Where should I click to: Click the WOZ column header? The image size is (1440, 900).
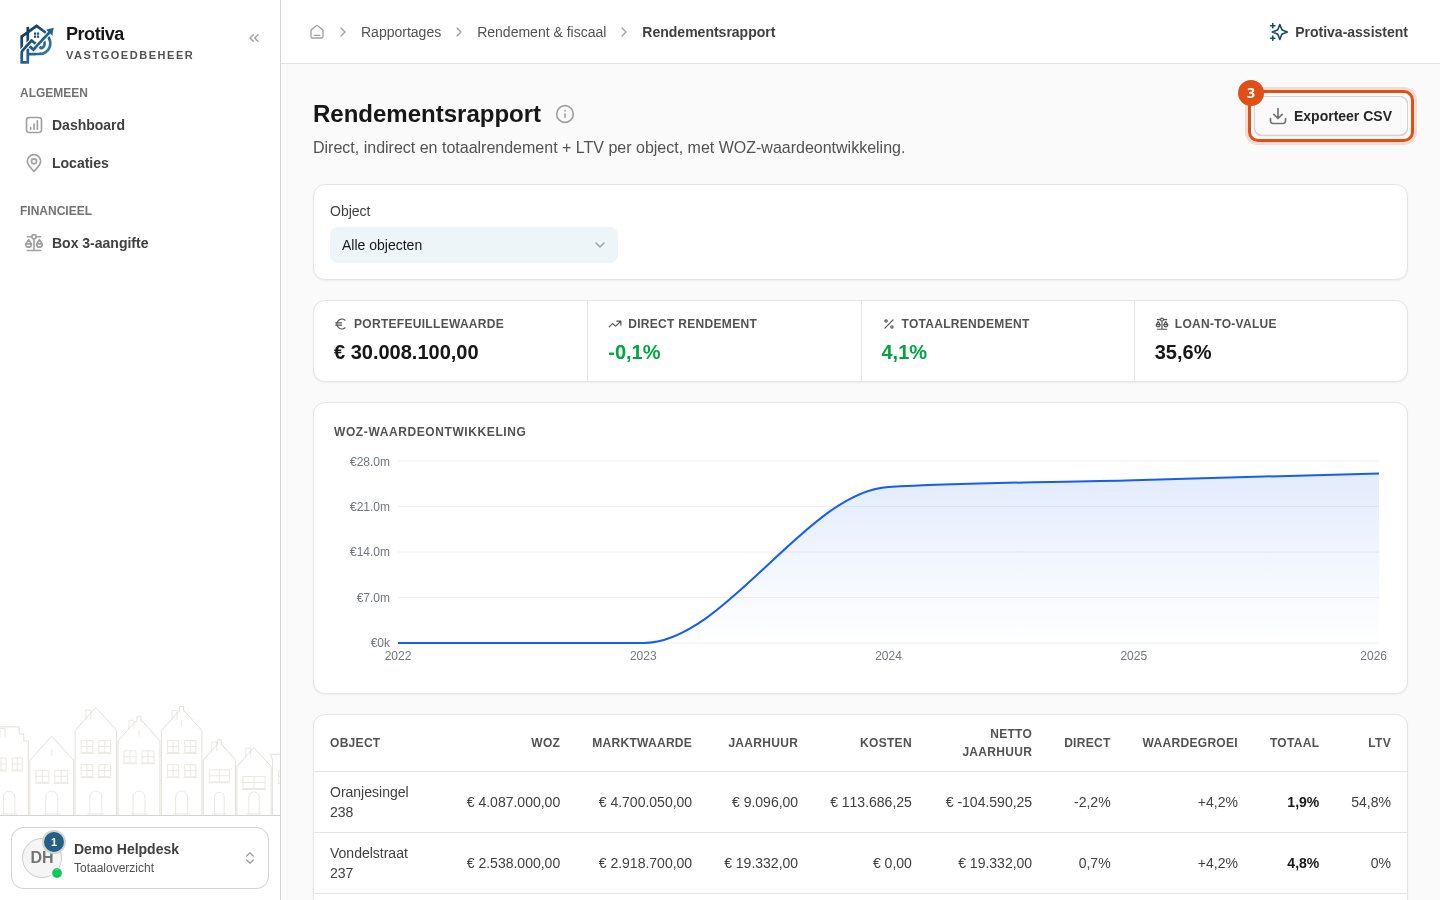(545, 743)
